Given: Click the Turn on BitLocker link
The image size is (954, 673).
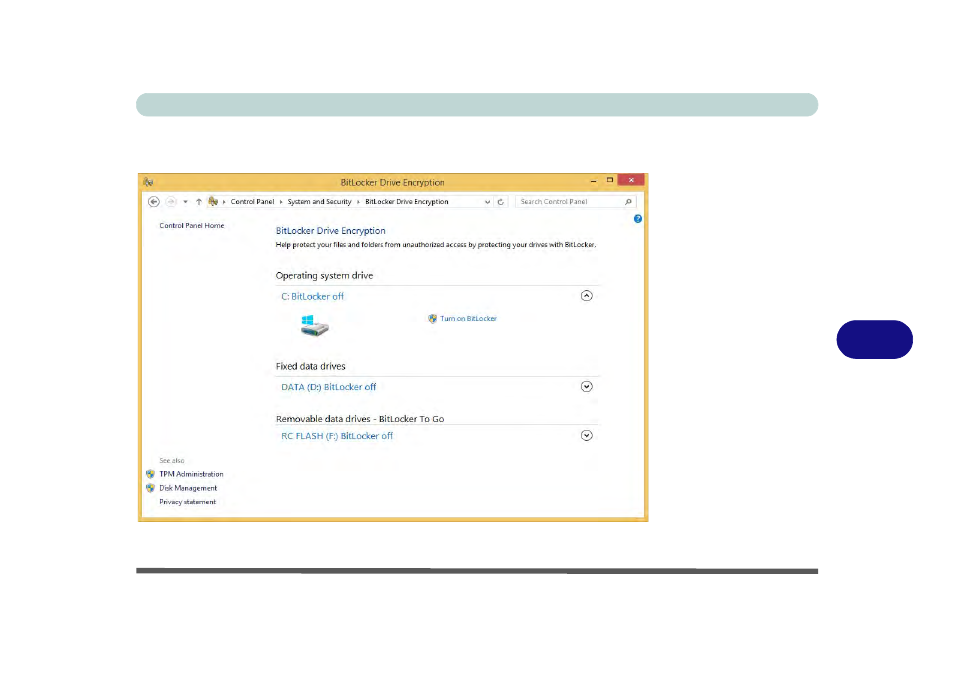Looking at the screenshot, I should [468, 318].
